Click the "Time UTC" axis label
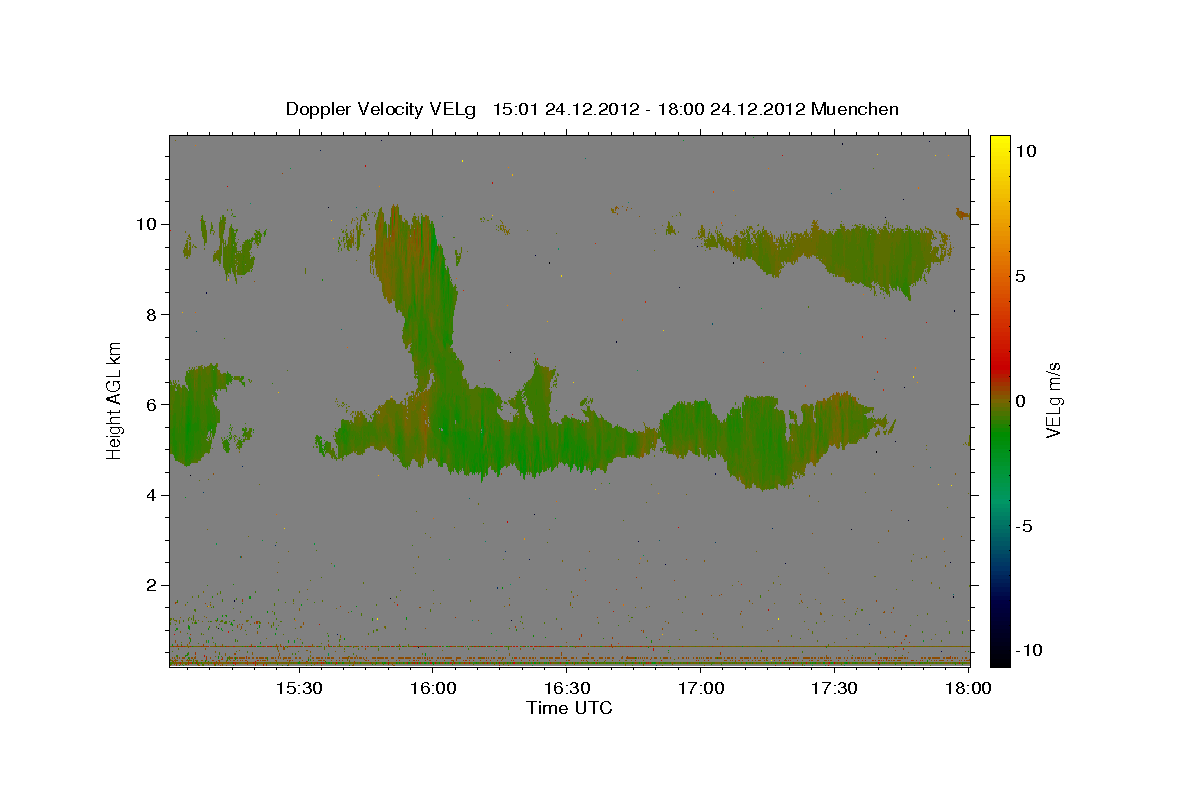Viewport: 1200px width, 800px height. tap(569, 708)
